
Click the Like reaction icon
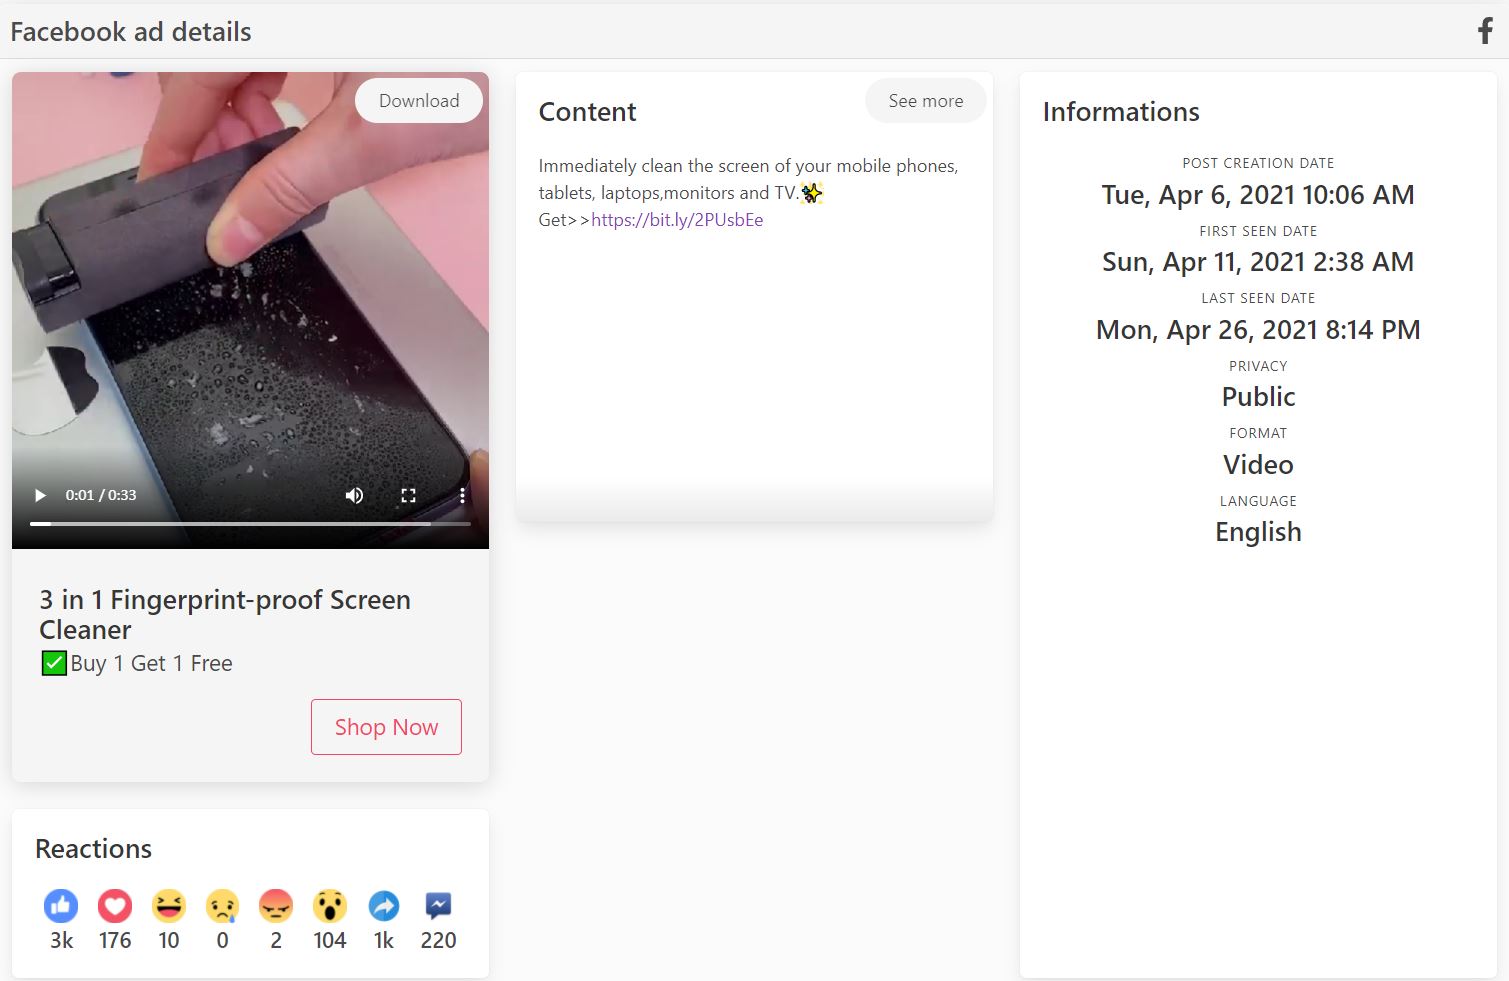(61, 904)
